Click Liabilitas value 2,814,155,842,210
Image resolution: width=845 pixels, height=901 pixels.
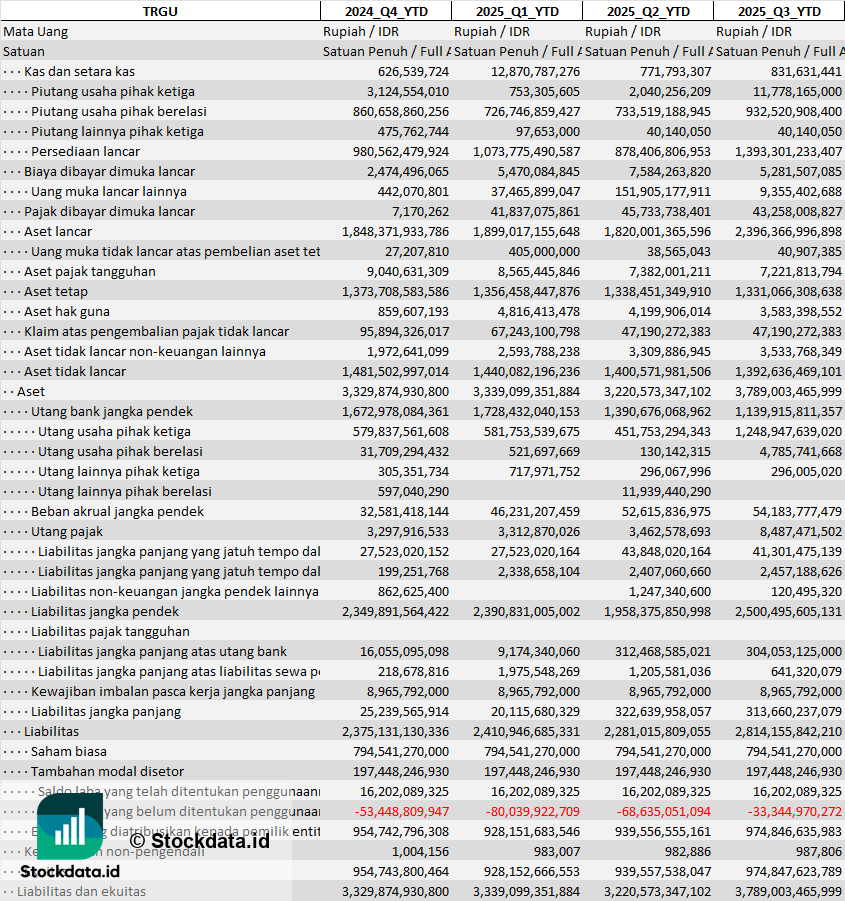[788, 731]
